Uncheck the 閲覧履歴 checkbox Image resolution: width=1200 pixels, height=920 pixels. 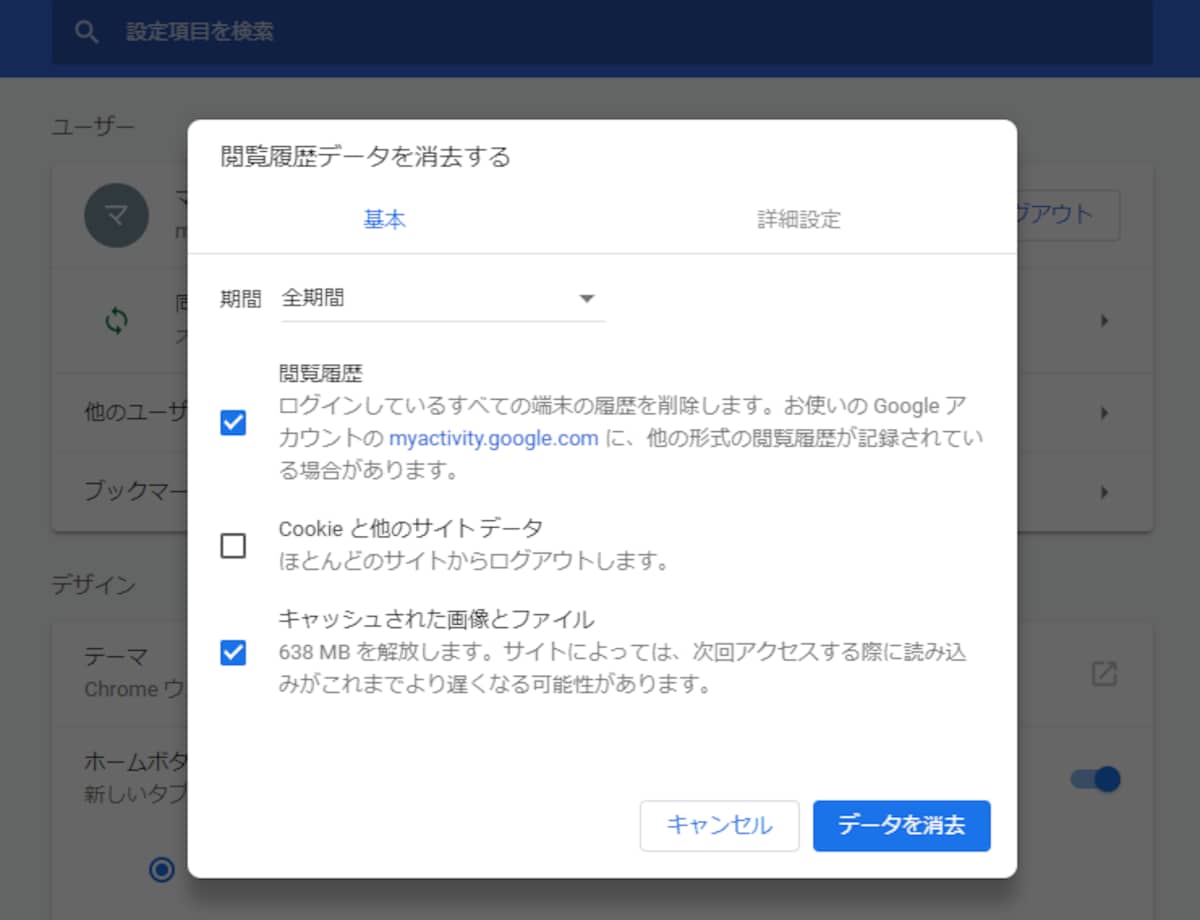233,423
